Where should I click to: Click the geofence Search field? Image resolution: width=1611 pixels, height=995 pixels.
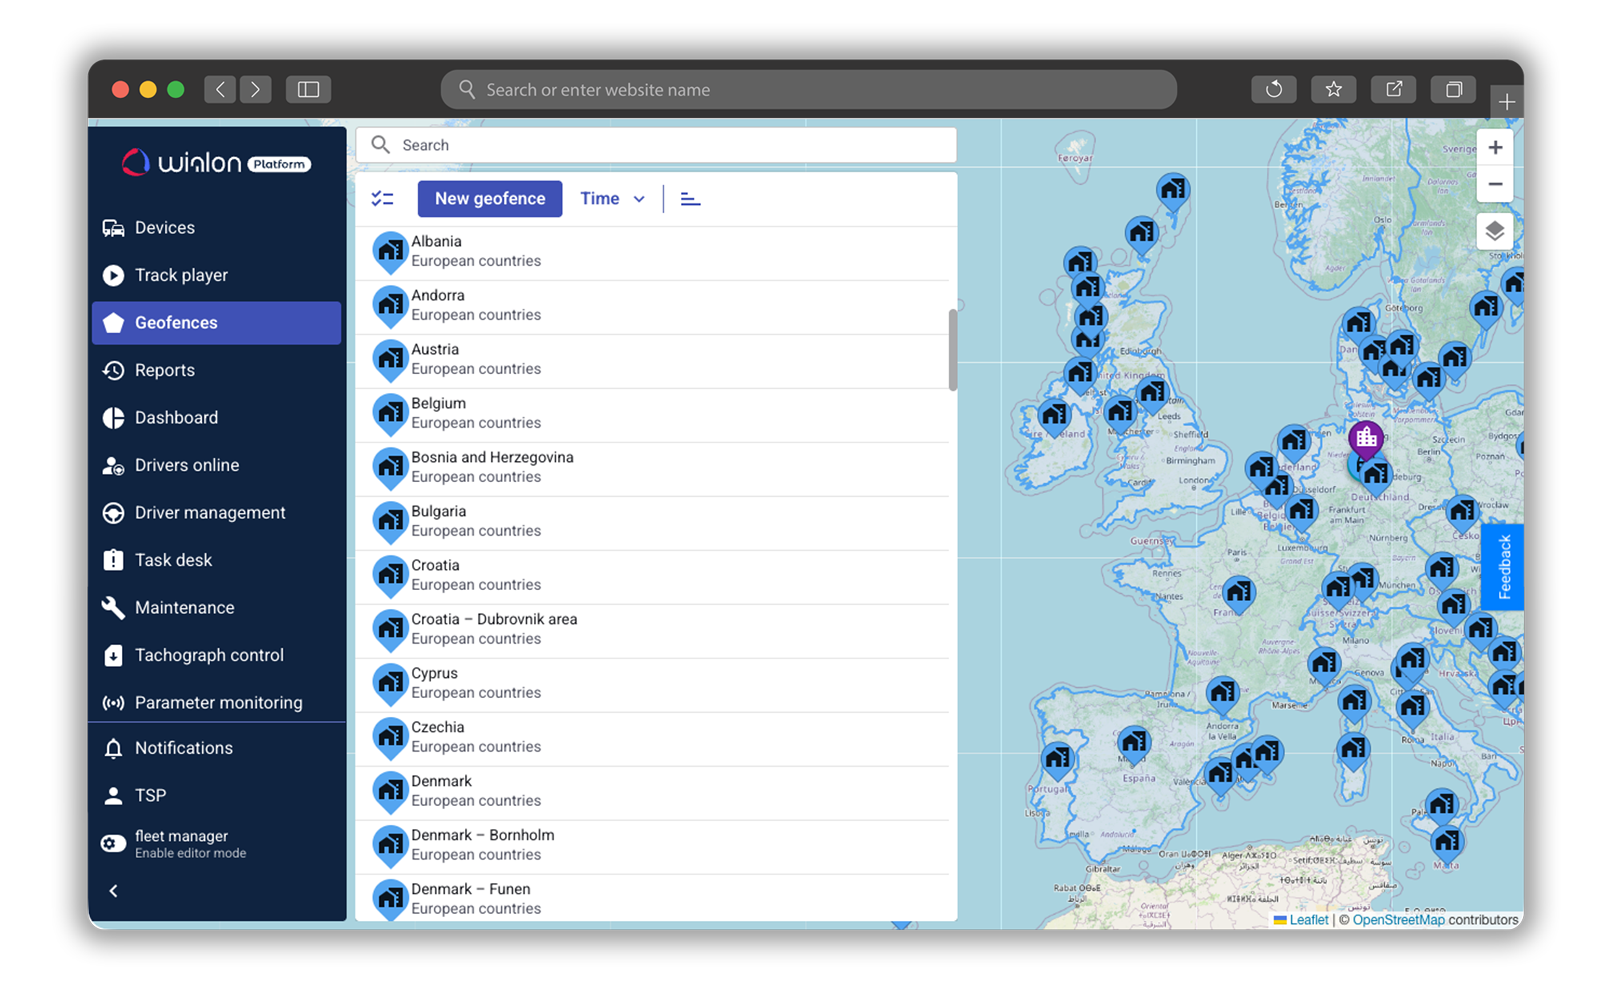pos(656,145)
